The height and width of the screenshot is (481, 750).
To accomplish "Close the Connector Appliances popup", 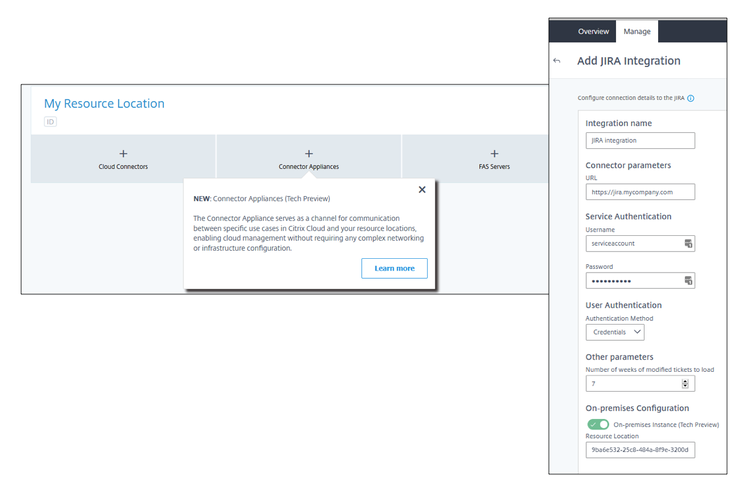I will [x=422, y=189].
